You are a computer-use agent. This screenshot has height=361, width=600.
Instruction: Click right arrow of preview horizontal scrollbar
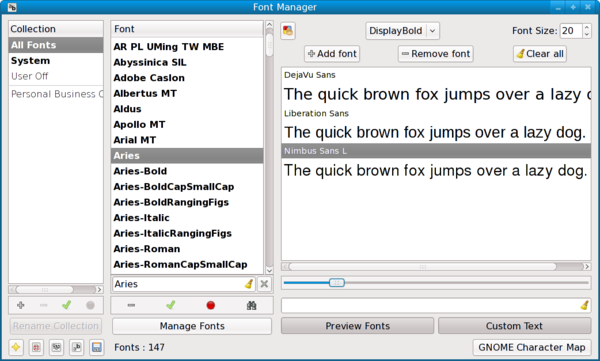(x=587, y=266)
